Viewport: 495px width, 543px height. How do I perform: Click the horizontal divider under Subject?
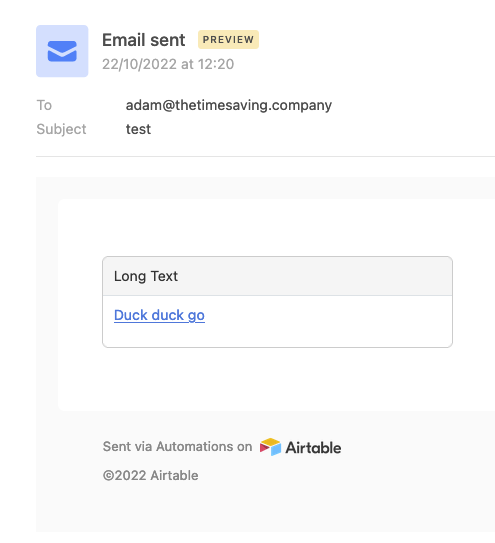pos(265,156)
